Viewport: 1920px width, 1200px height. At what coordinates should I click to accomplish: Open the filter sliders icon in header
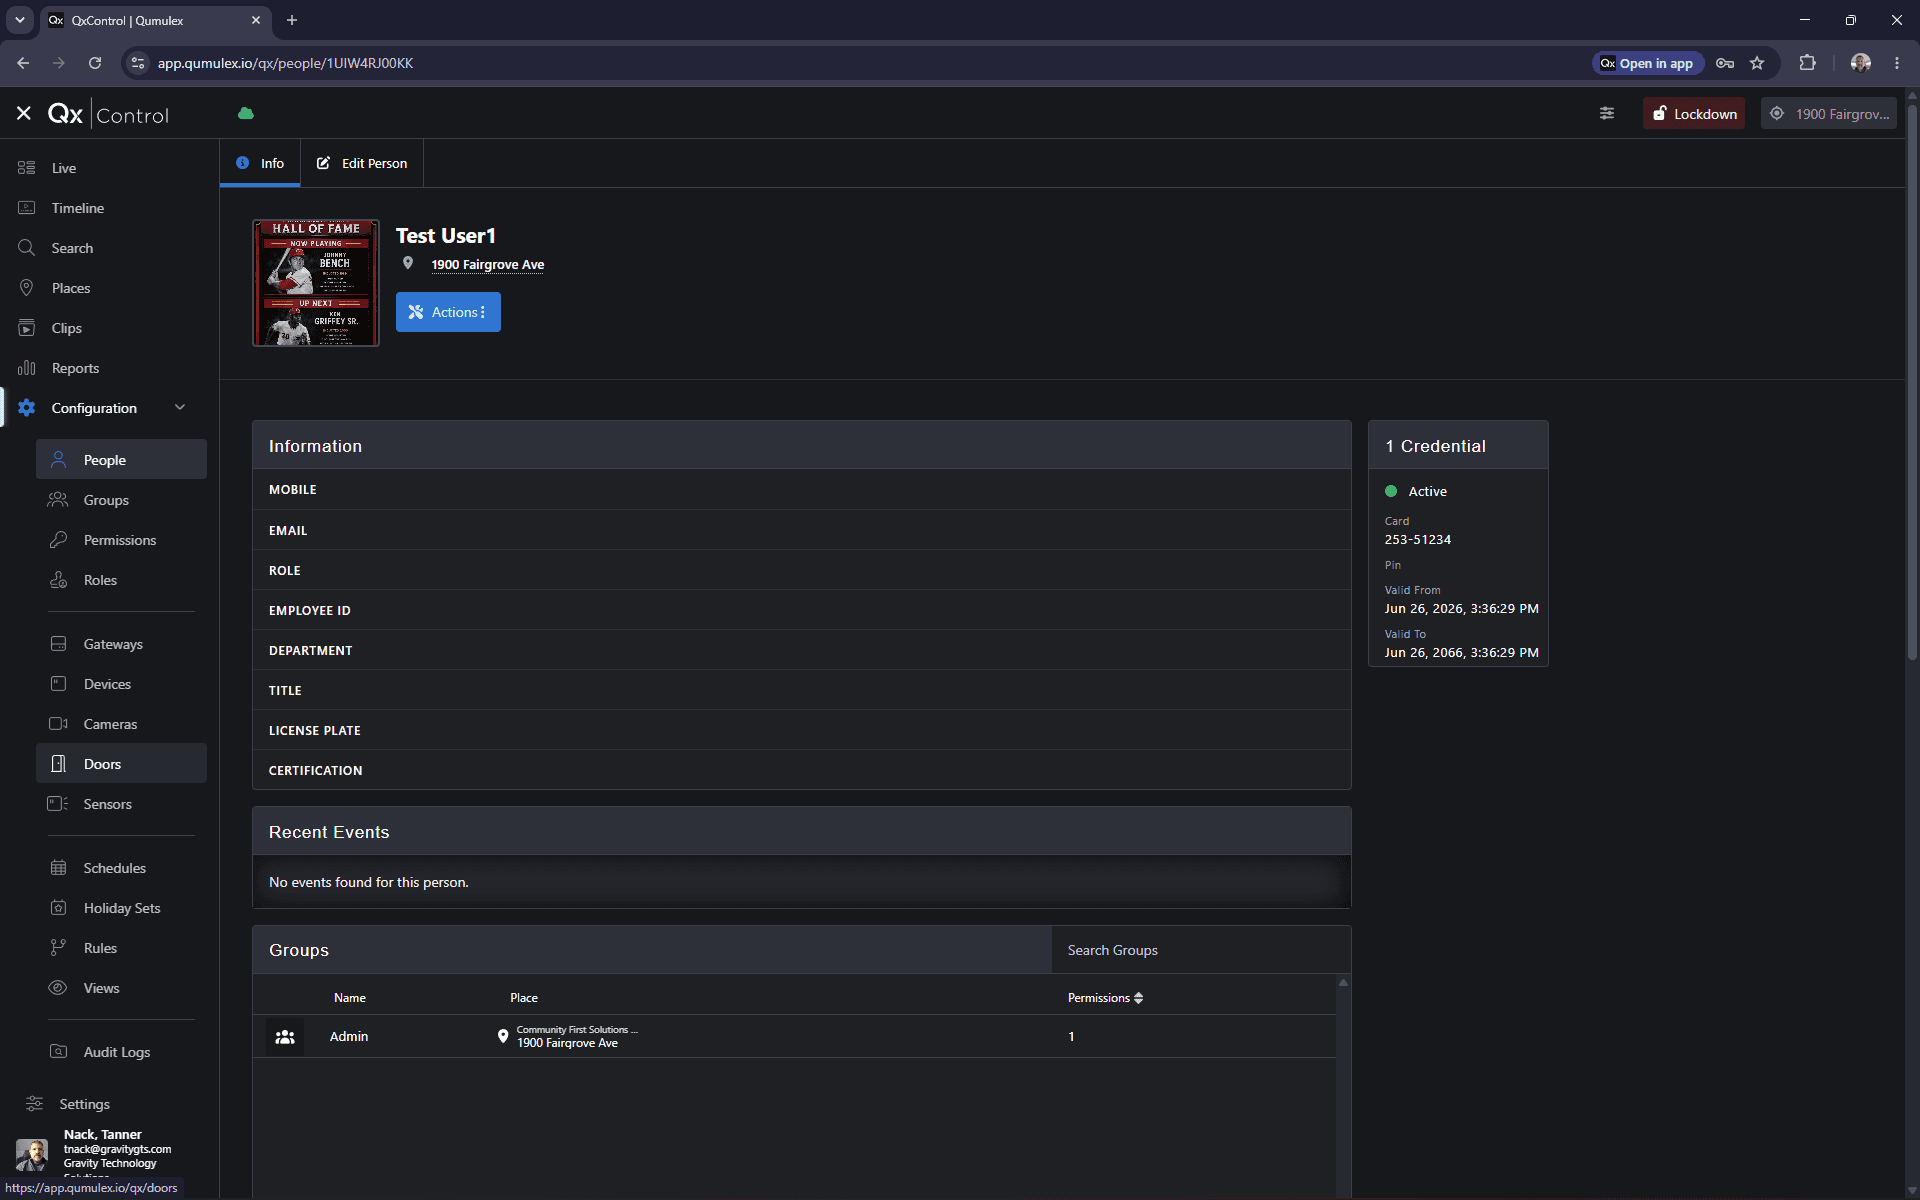pyautogui.click(x=1607, y=114)
